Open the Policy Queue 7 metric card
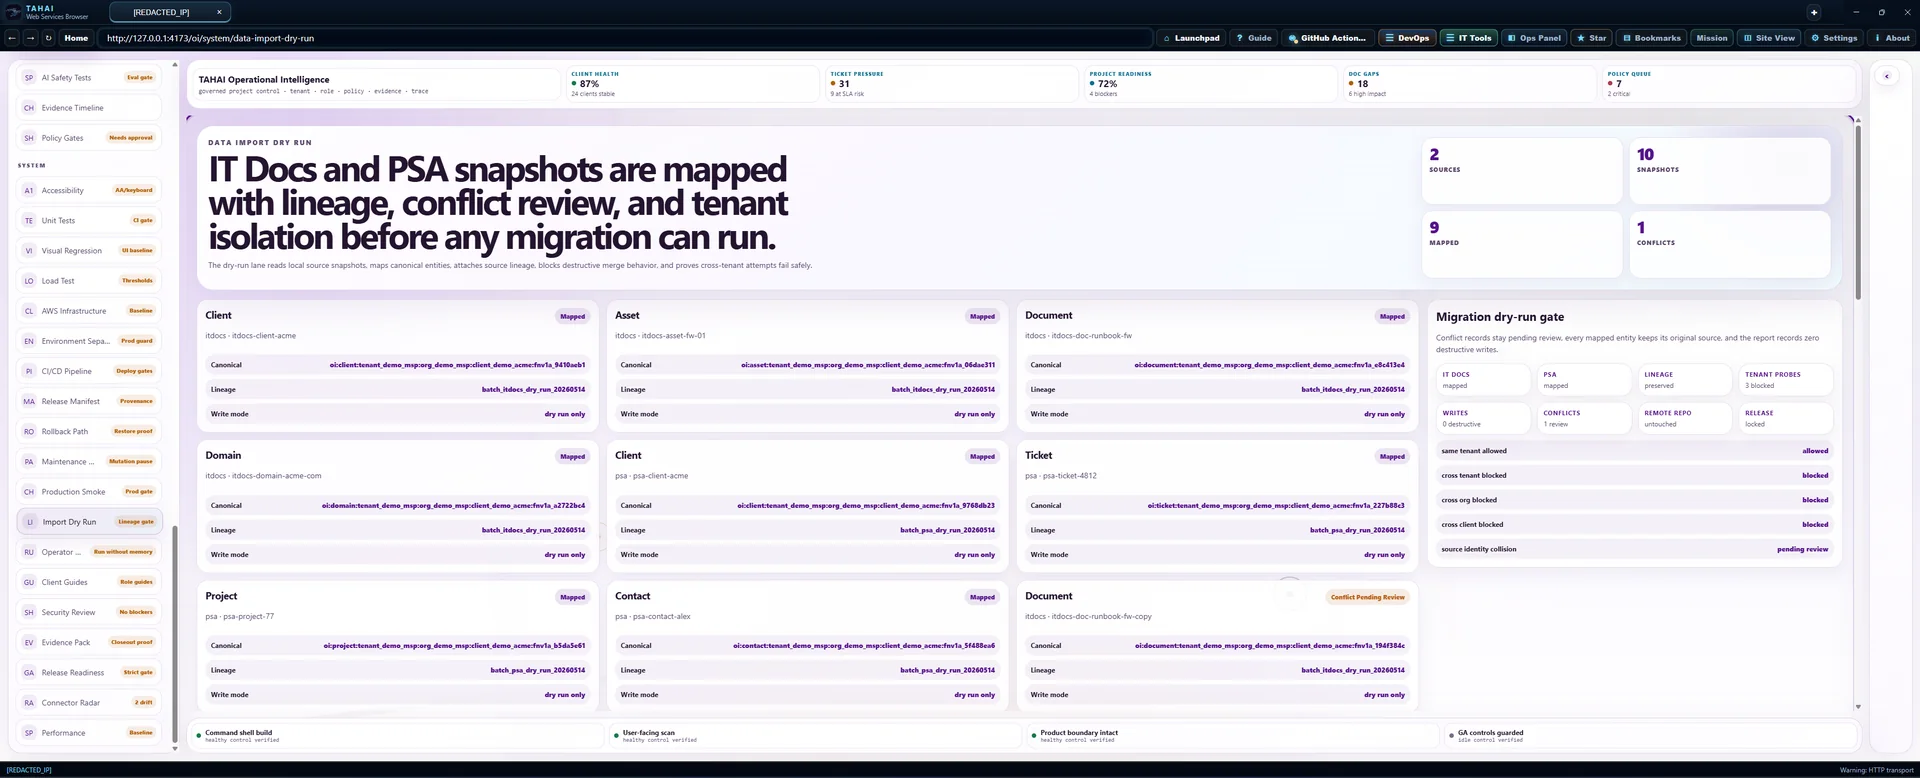The height and width of the screenshot is (778, 1920). [1728, 84]
